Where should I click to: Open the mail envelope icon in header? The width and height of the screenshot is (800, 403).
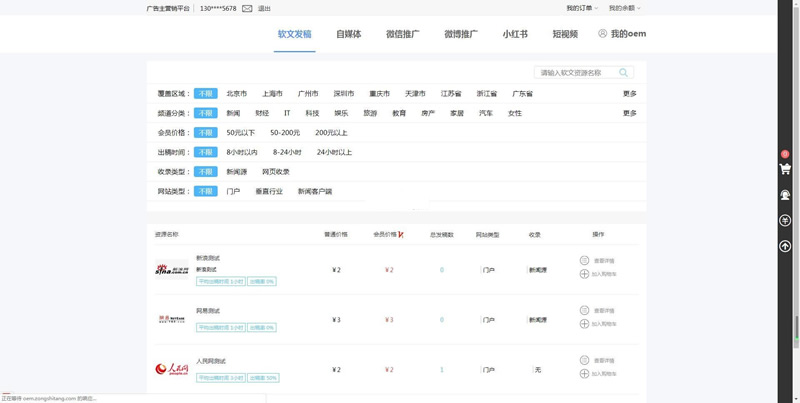pyautogui.click(x=247, y=8)
